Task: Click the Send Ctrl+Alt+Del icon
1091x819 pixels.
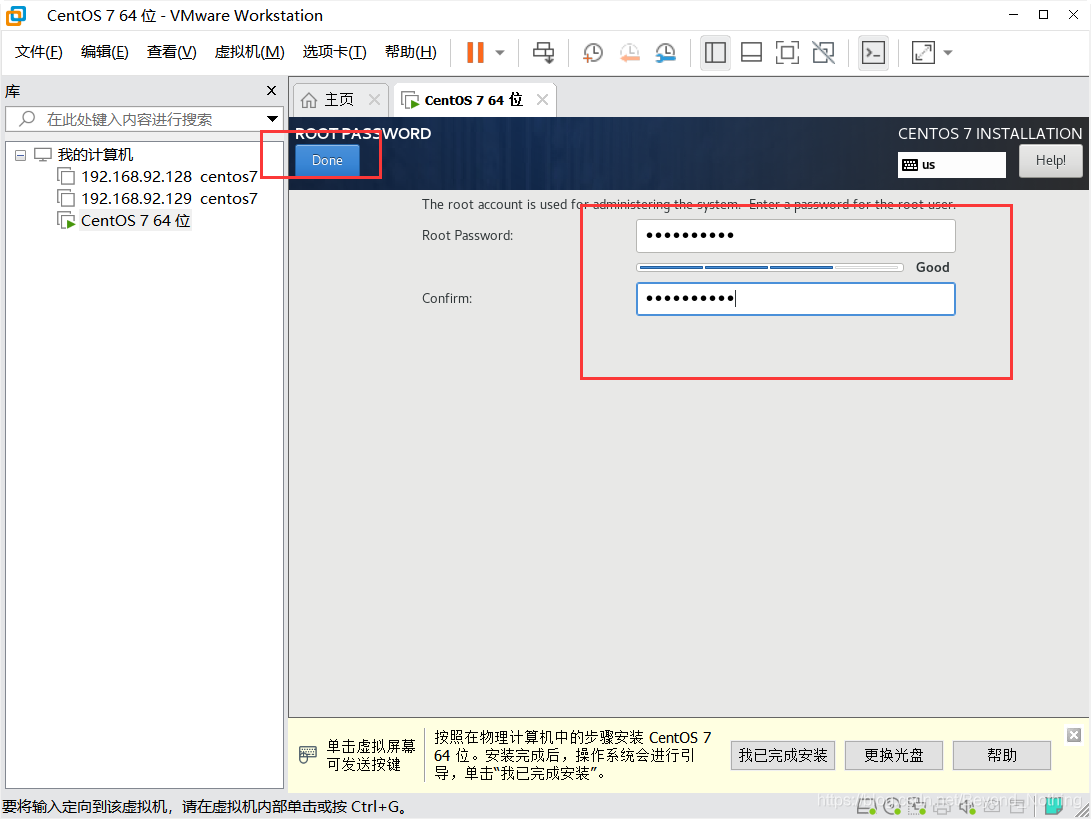Action: (x=543, y=52)
